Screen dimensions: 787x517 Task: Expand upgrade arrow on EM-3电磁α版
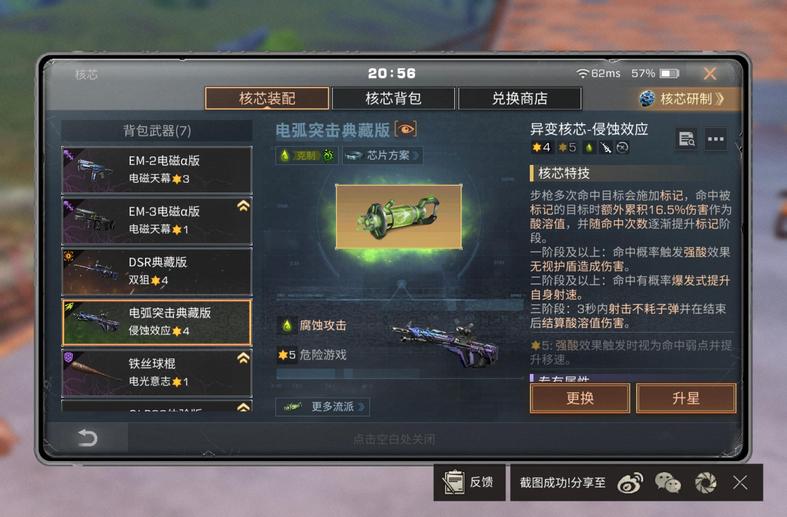pyautogui.click(x=243, y=206)
